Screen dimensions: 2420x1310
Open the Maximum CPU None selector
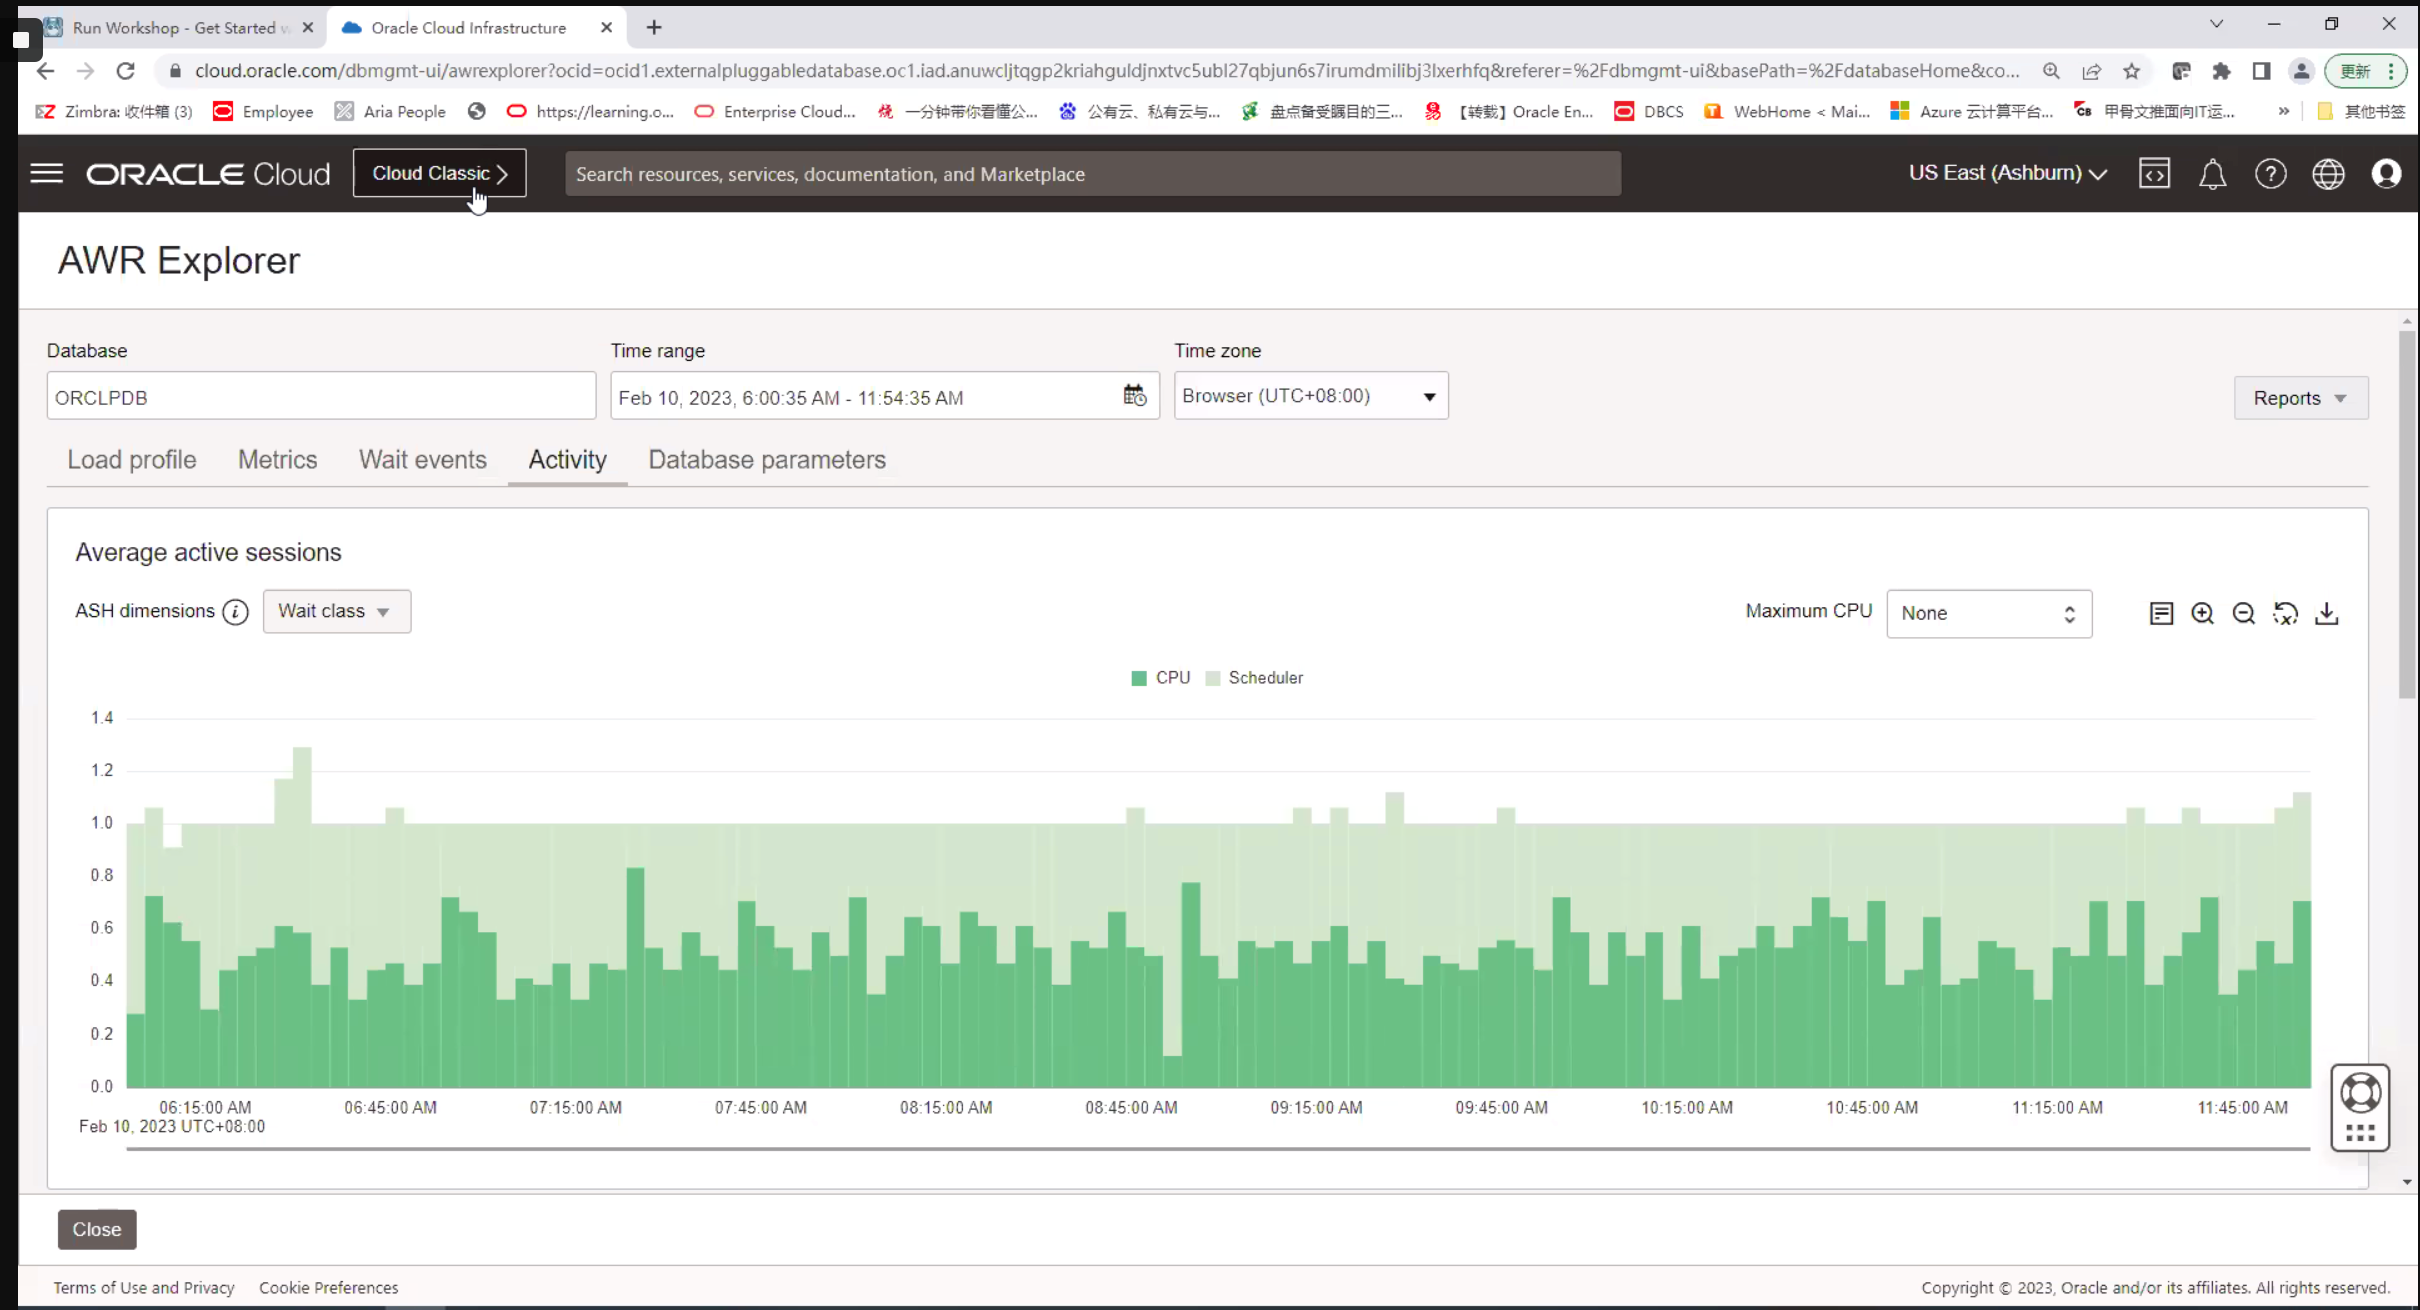tap(1989, 613)
